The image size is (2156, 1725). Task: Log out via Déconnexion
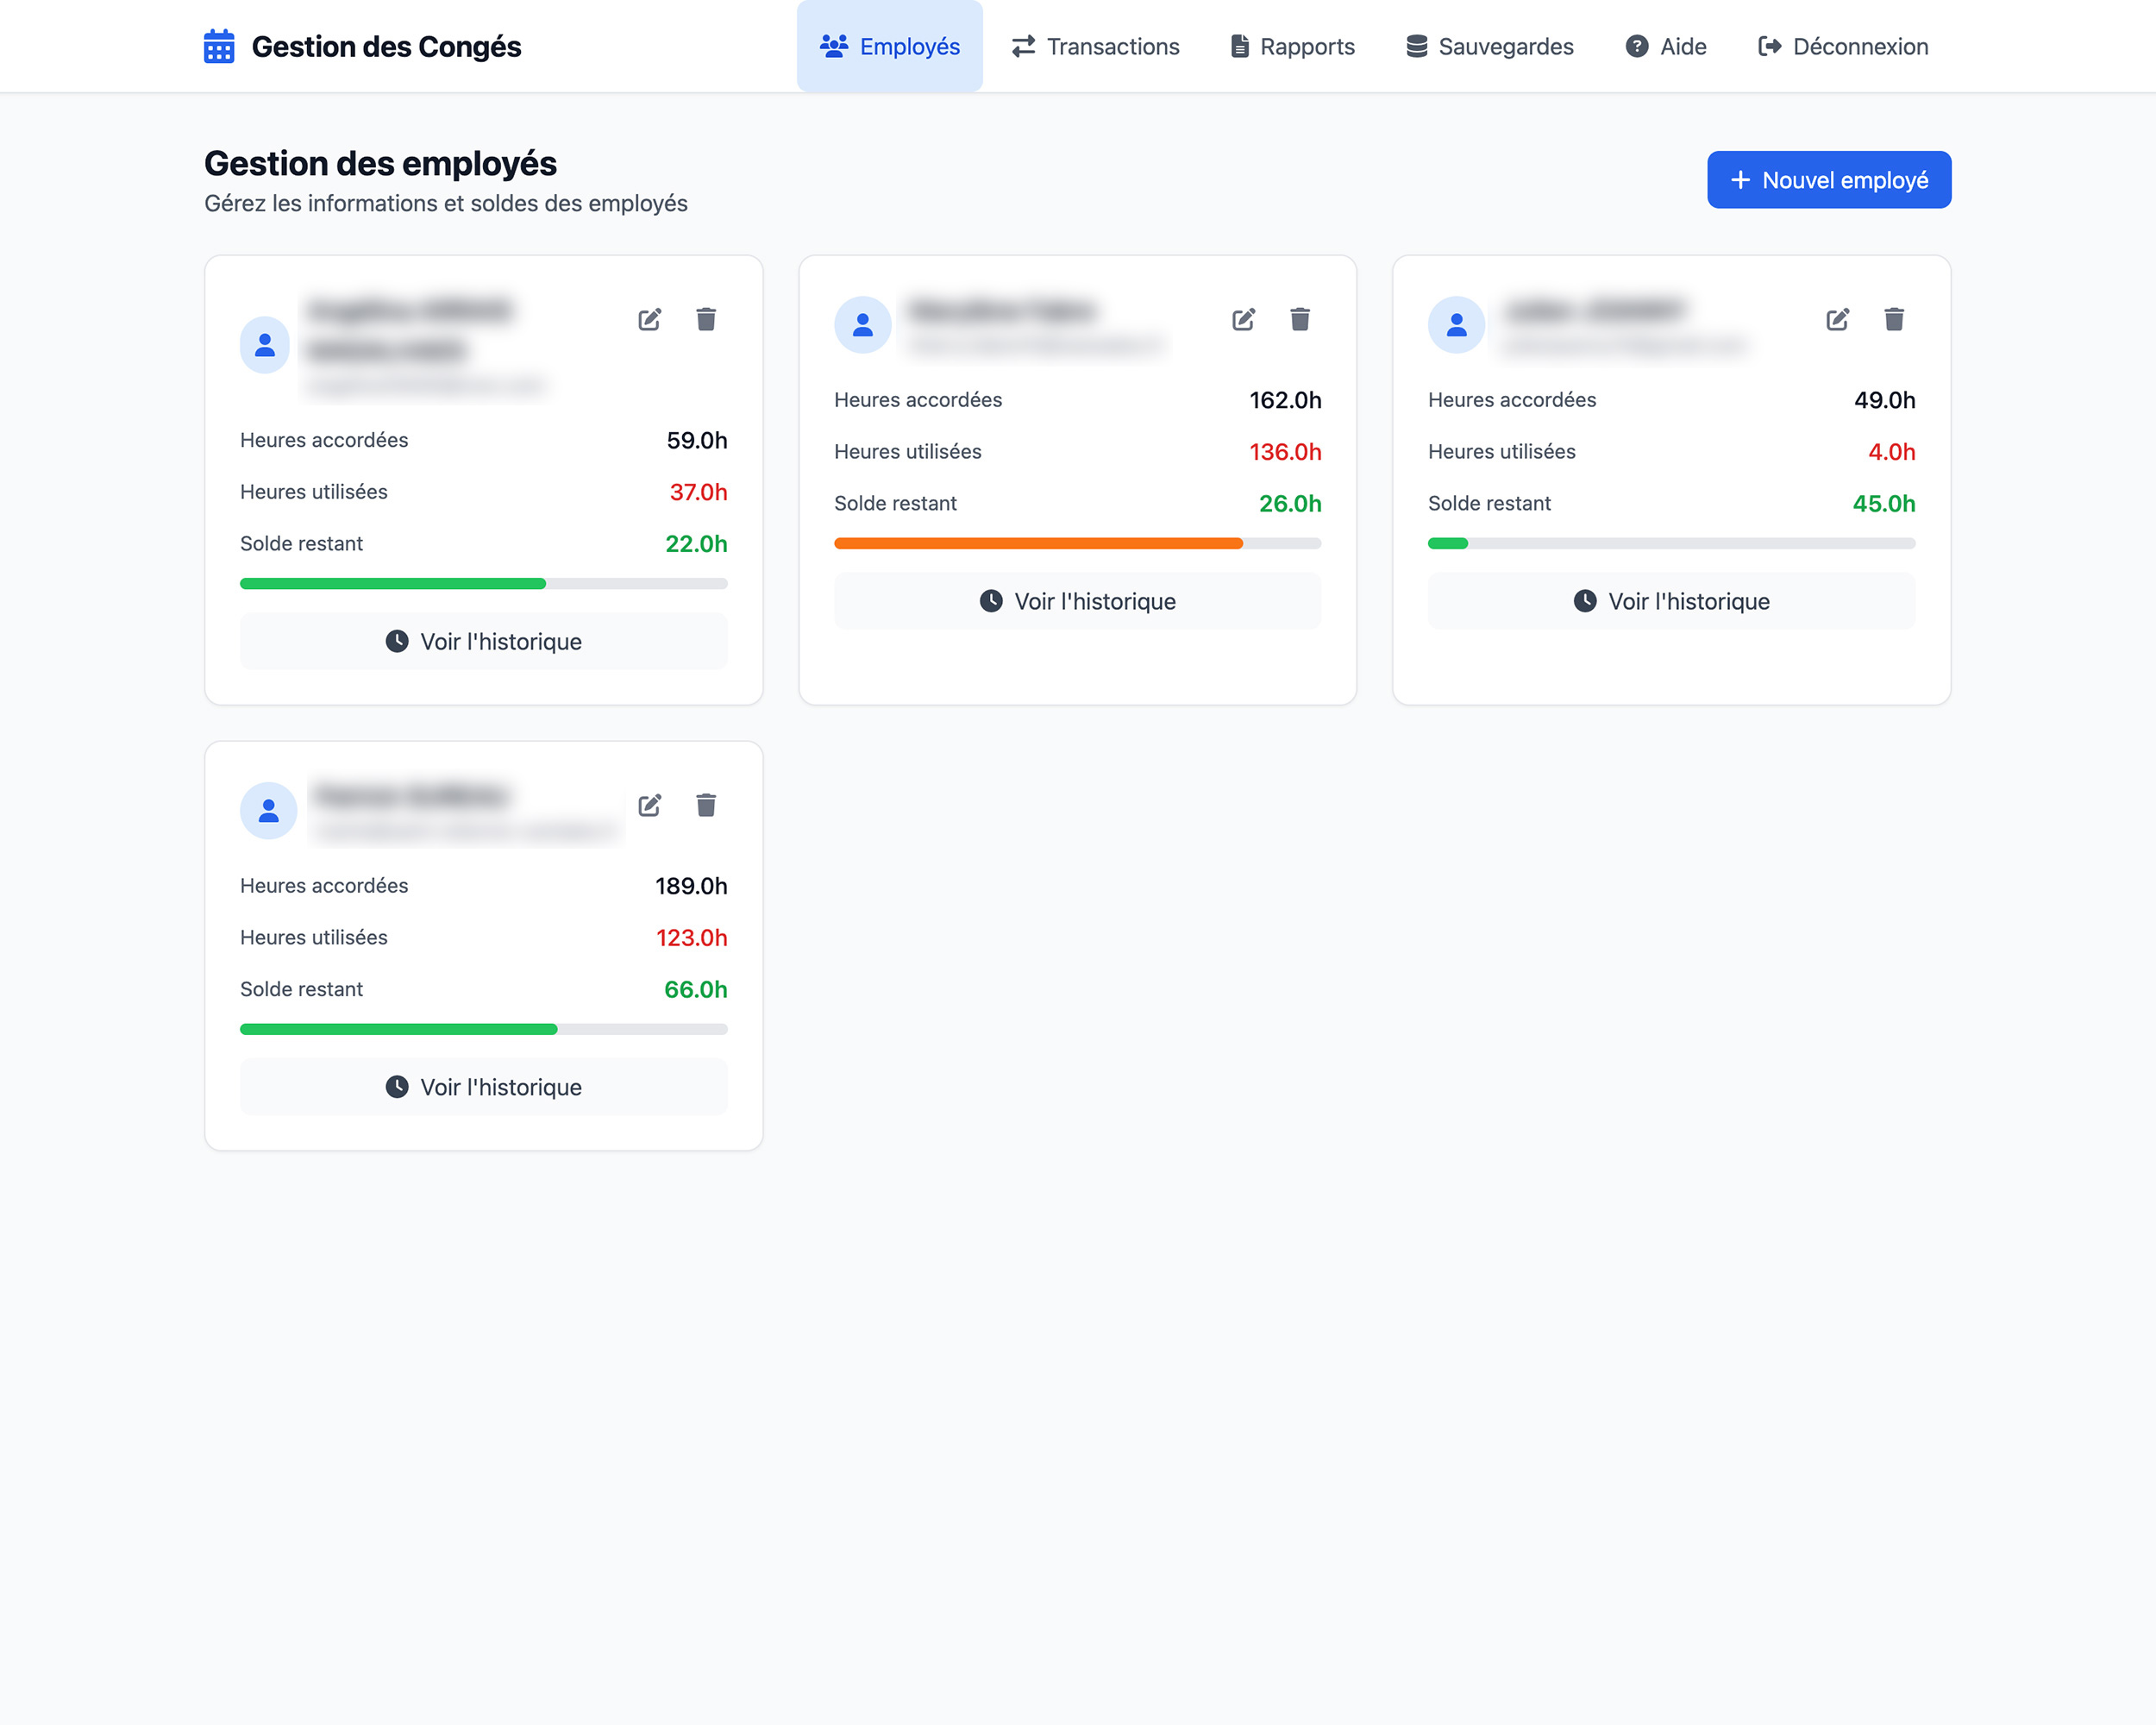(x=1843, y=46)
